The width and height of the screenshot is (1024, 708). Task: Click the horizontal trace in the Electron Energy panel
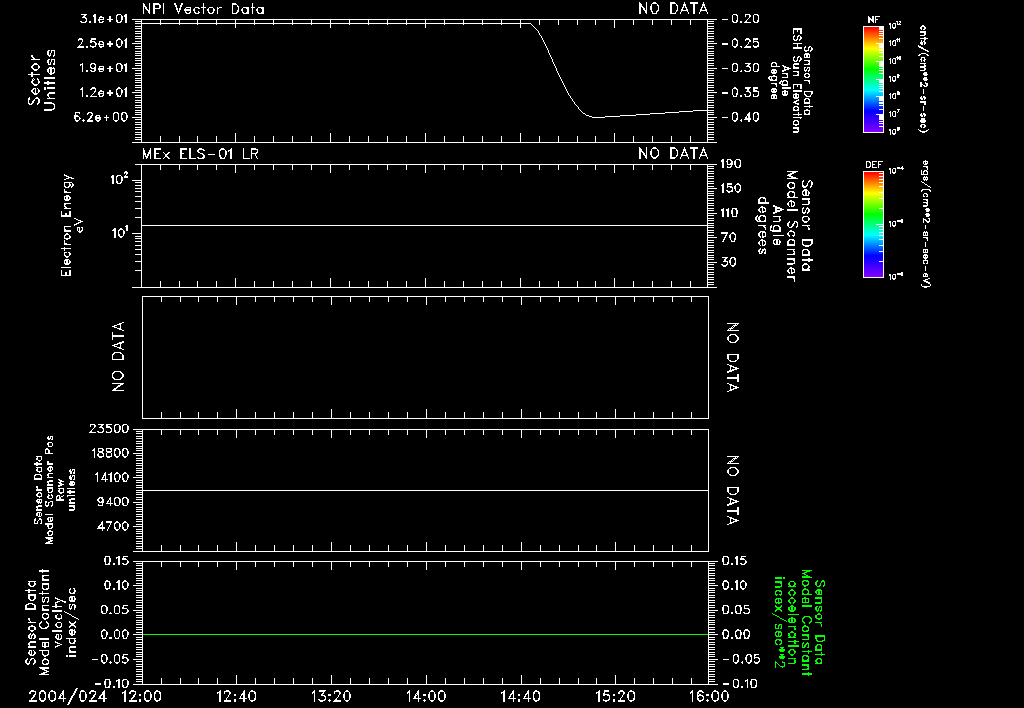point(425,225)
